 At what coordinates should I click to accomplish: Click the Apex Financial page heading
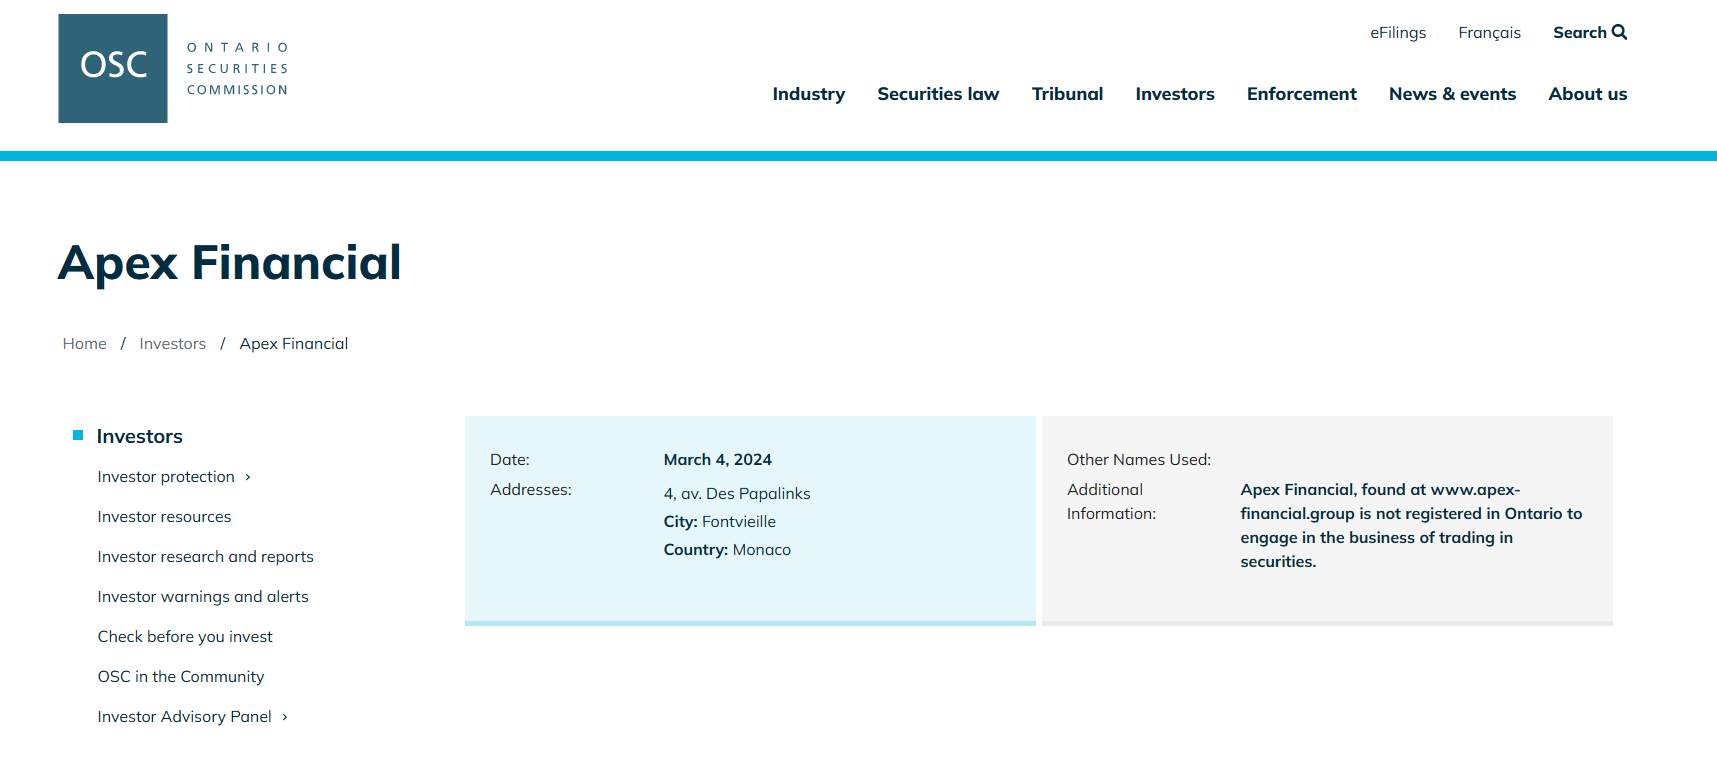pos(230,263)
